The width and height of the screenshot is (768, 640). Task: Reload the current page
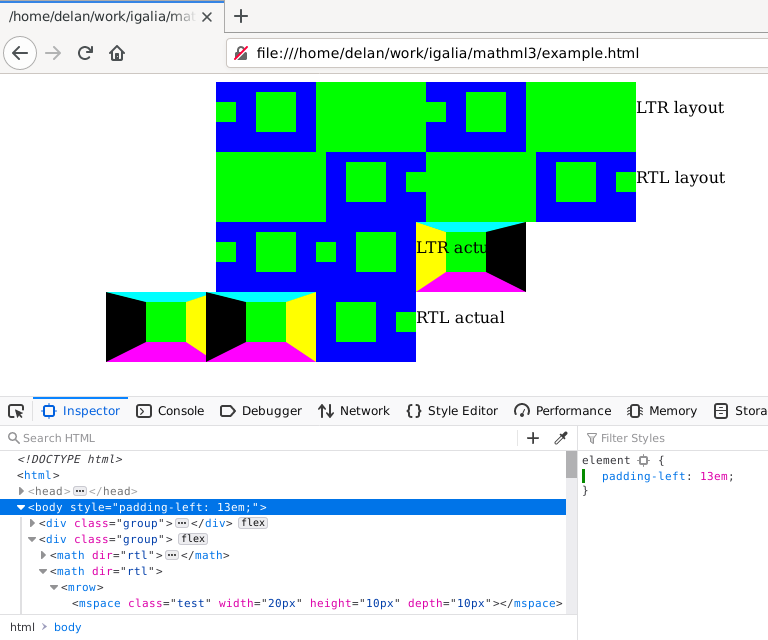(86, 53)
